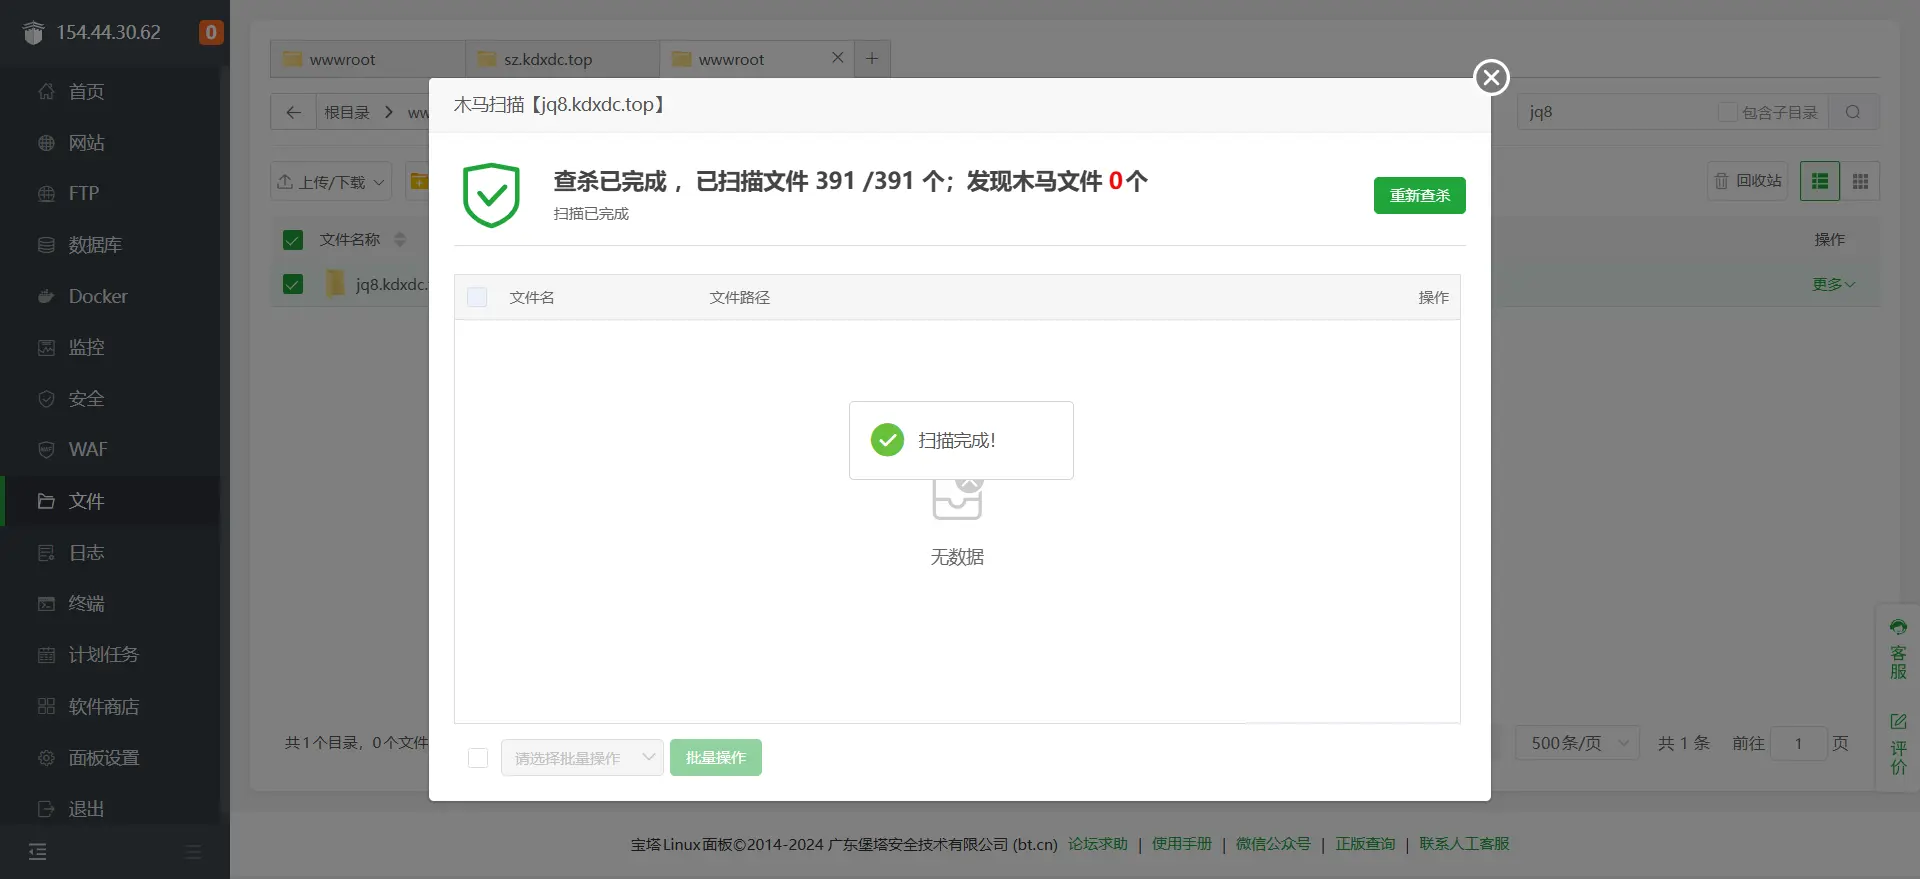Click the gear icon beside 面板设置

46,757
